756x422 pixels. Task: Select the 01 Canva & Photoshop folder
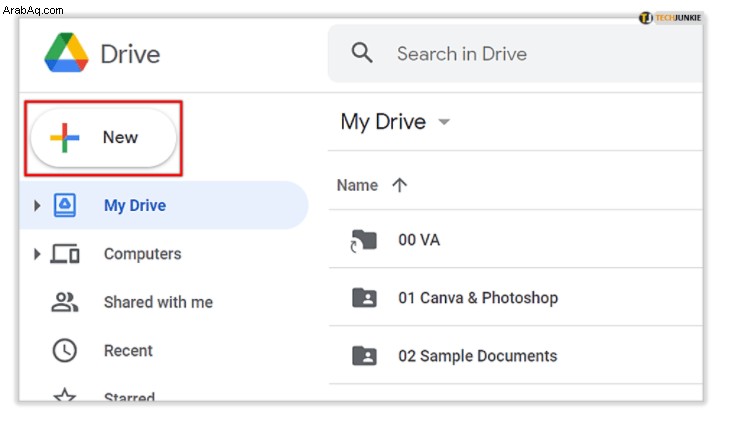pos(478,298)
